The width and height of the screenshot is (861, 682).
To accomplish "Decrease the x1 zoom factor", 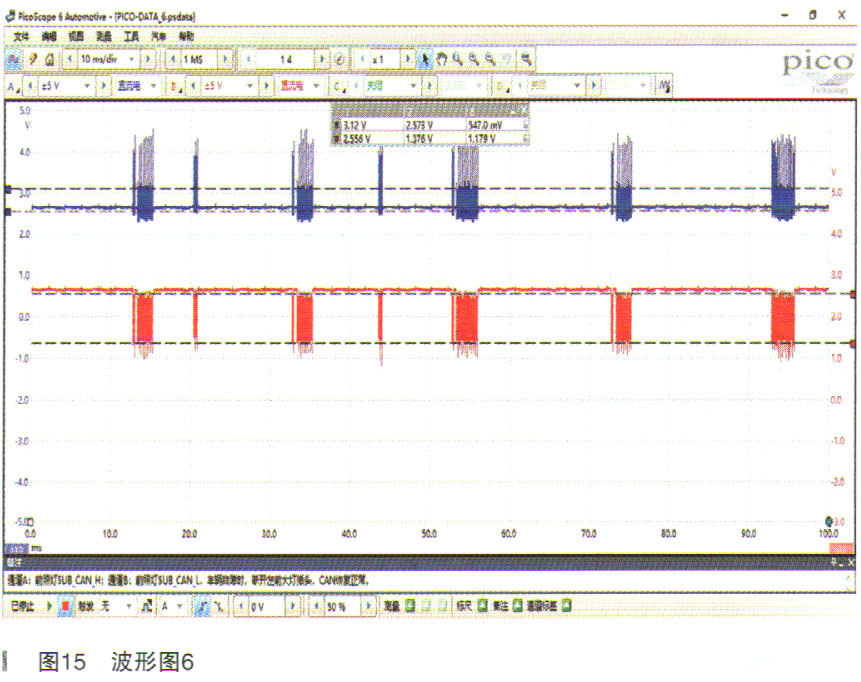I will pos(362,59).
